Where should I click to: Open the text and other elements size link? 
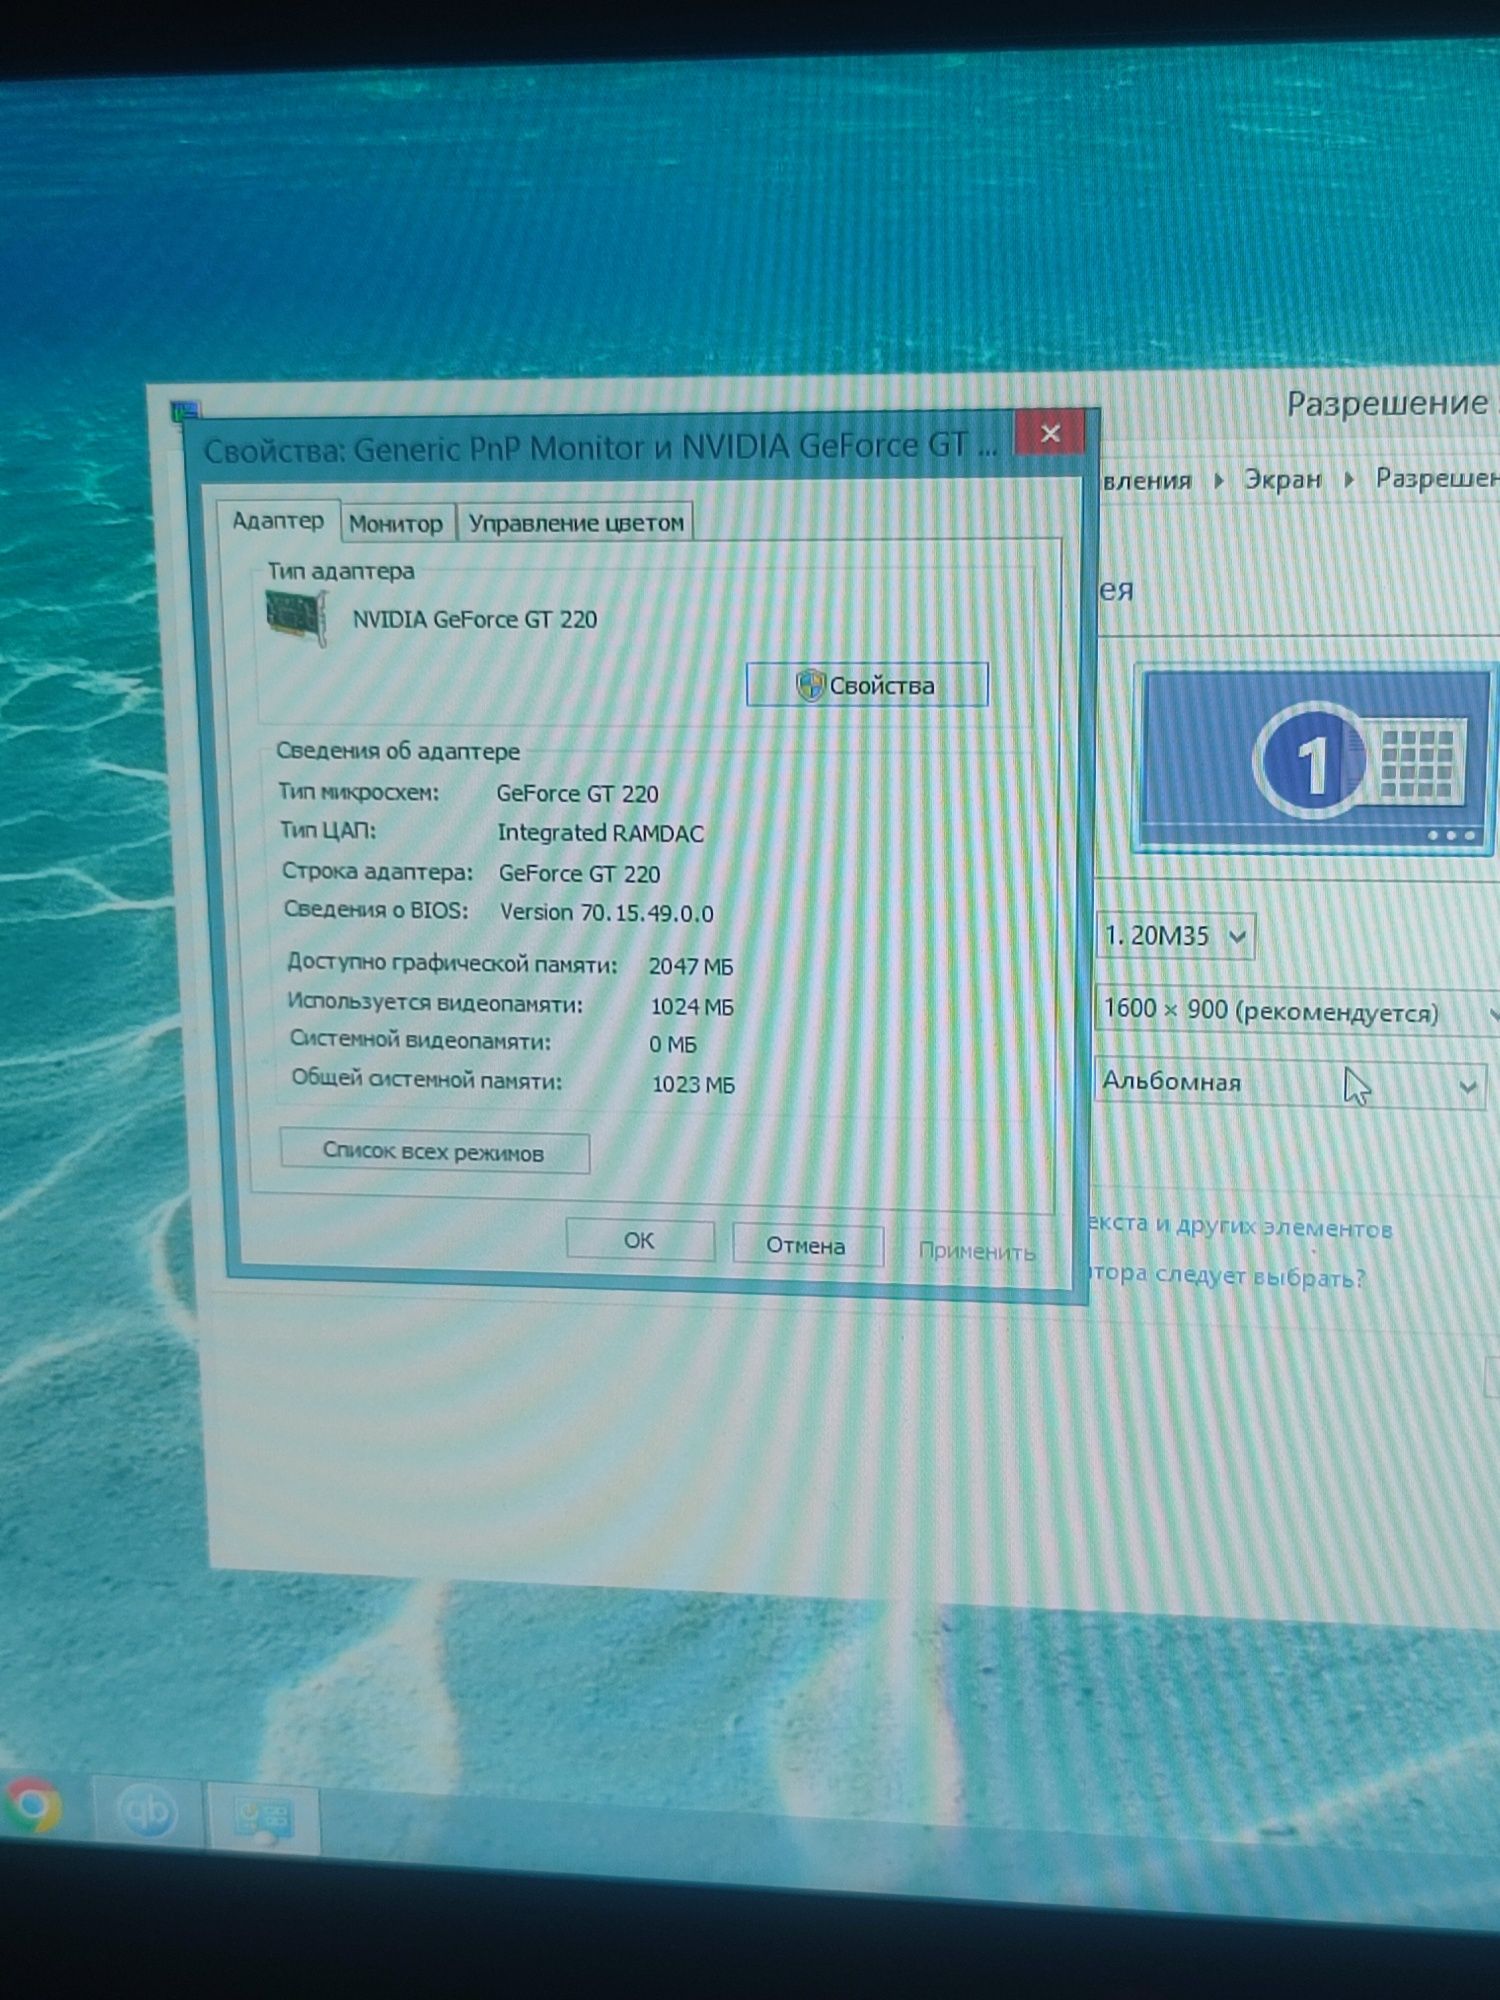point(1240,1226)
